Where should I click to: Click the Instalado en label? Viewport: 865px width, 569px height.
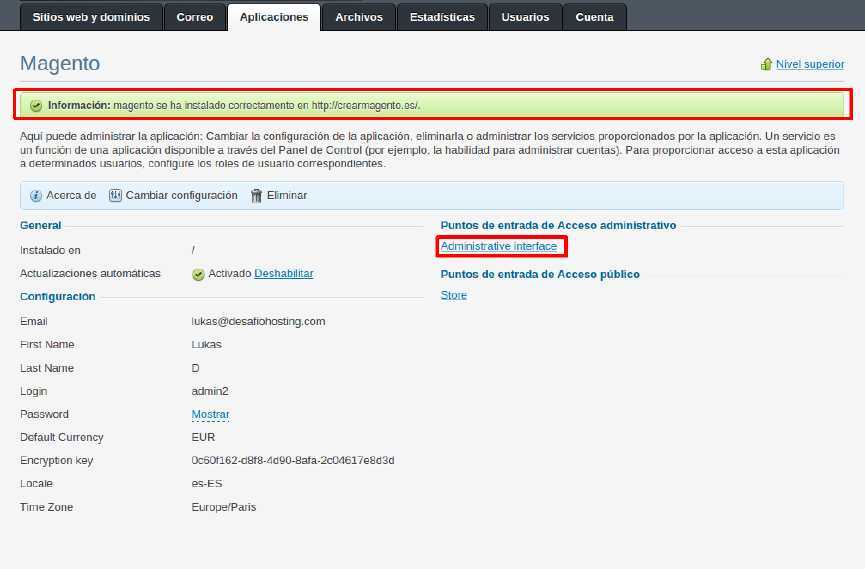[50, 250]
